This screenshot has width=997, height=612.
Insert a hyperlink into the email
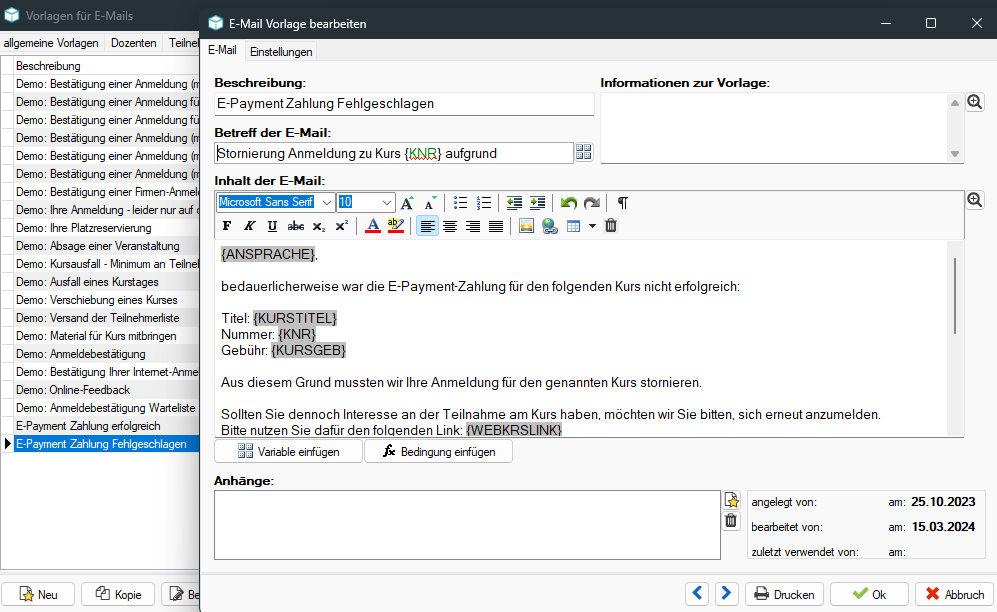click(549, 226)
